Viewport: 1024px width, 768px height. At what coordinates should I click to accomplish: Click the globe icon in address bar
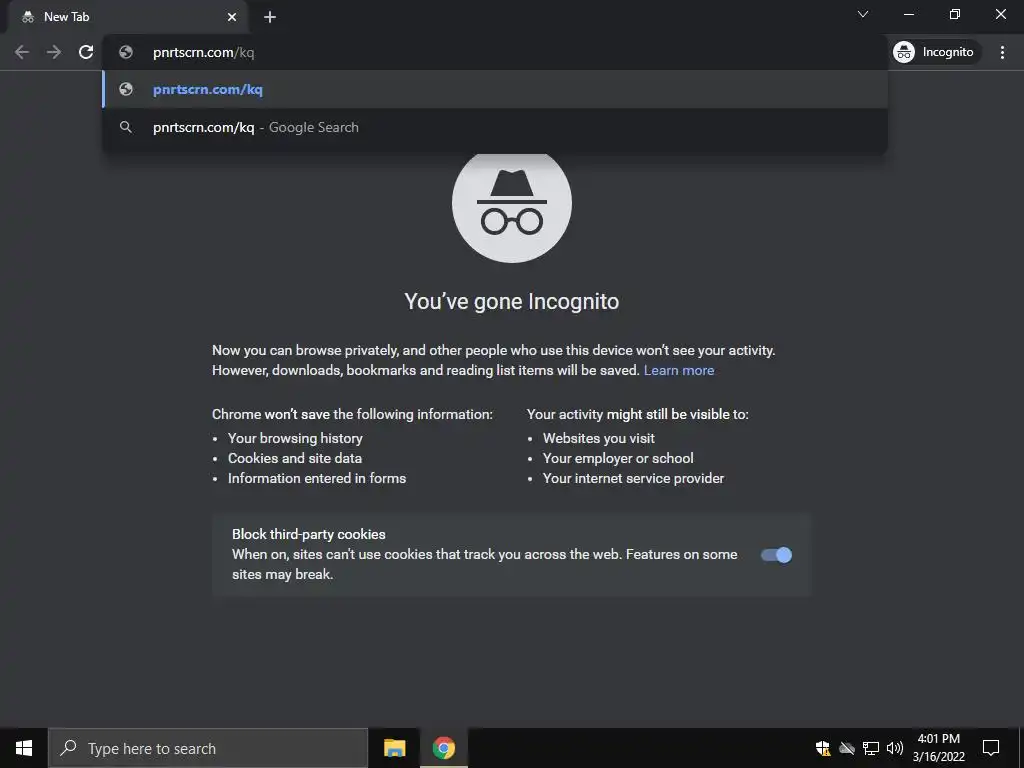tap(126, 52)
